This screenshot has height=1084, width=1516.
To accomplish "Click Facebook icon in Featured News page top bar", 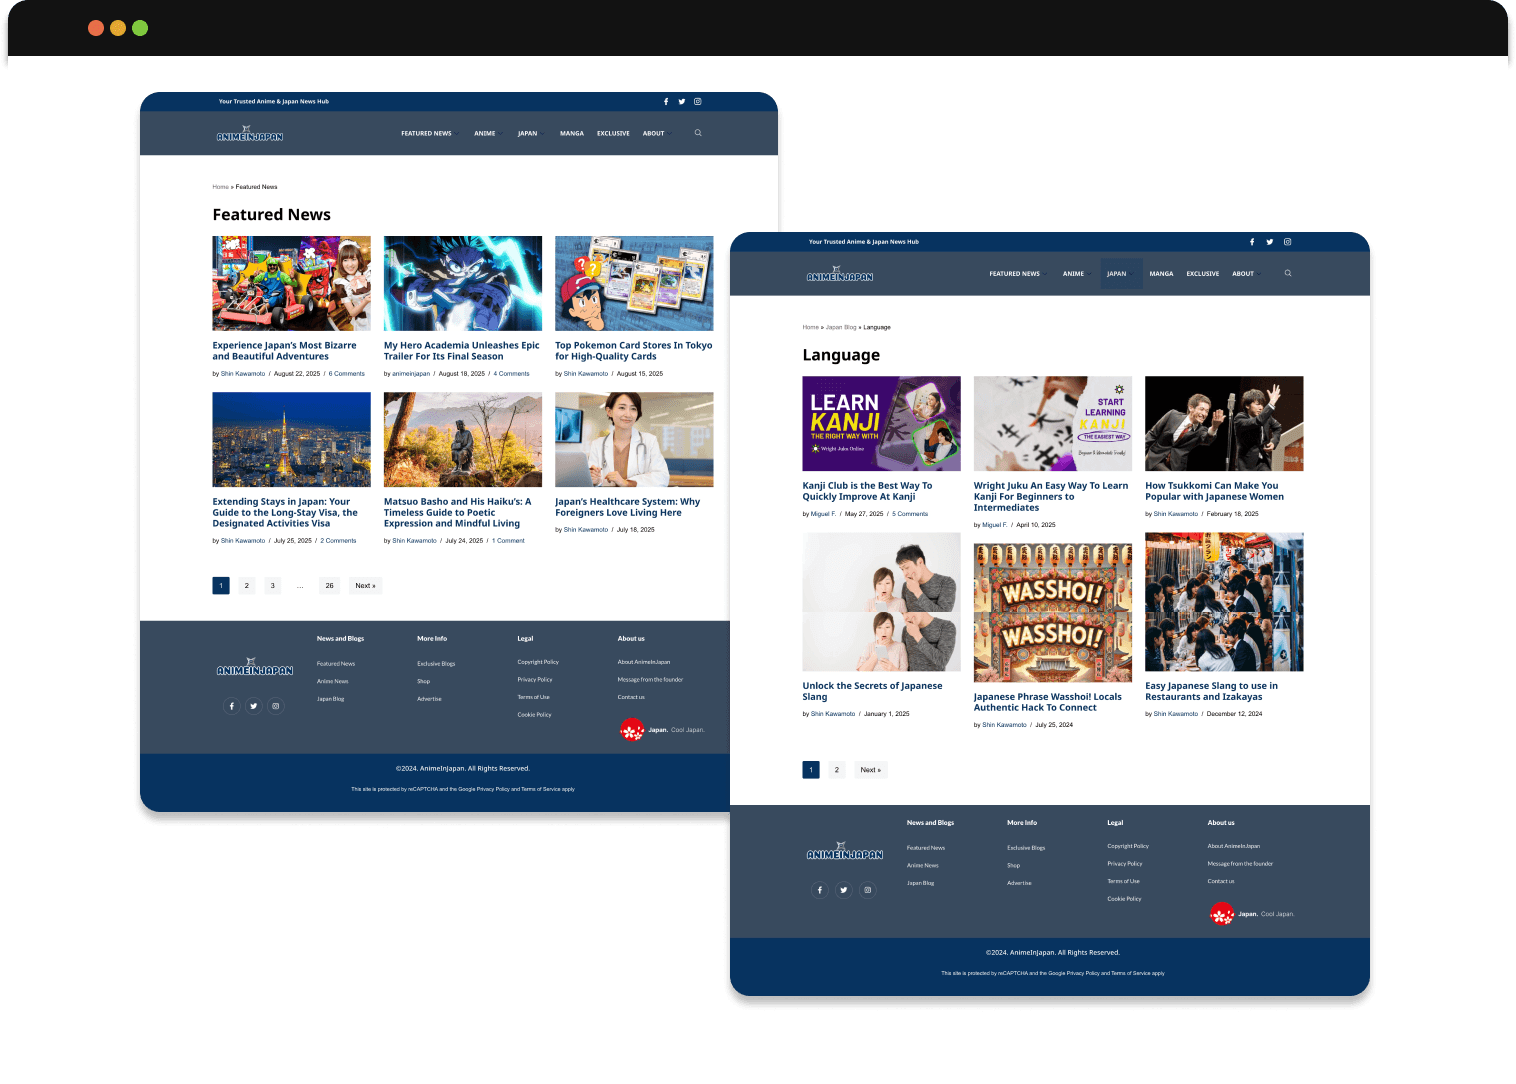I will point(666,102).
